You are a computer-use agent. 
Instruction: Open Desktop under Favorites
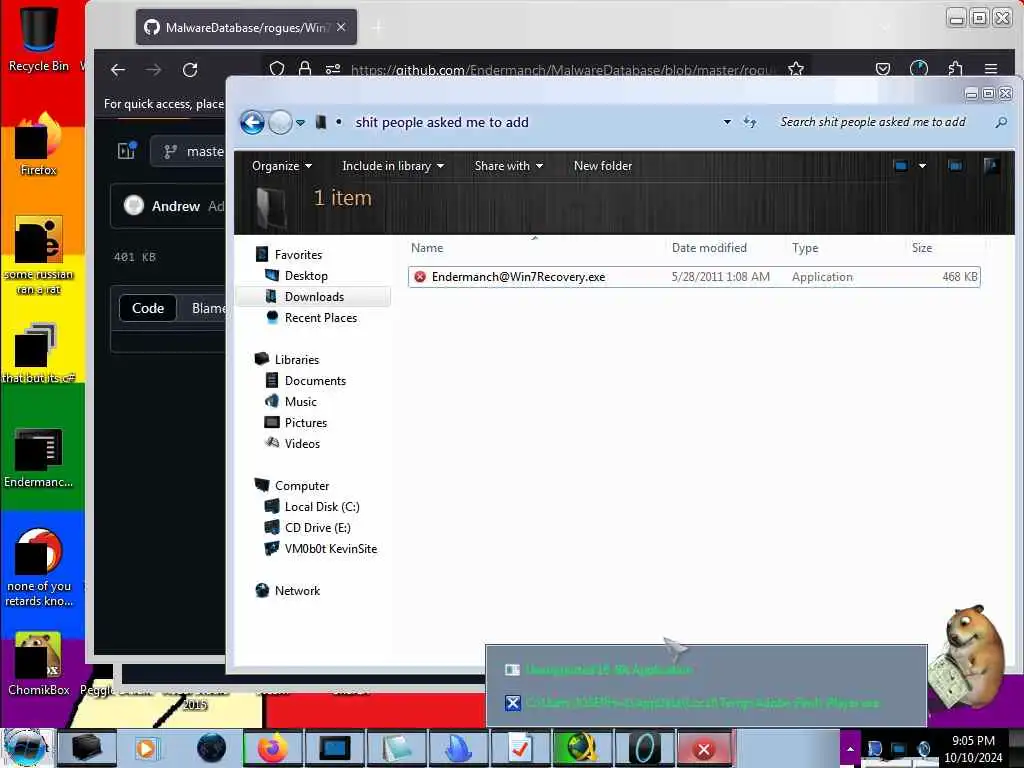pos(306,276)
